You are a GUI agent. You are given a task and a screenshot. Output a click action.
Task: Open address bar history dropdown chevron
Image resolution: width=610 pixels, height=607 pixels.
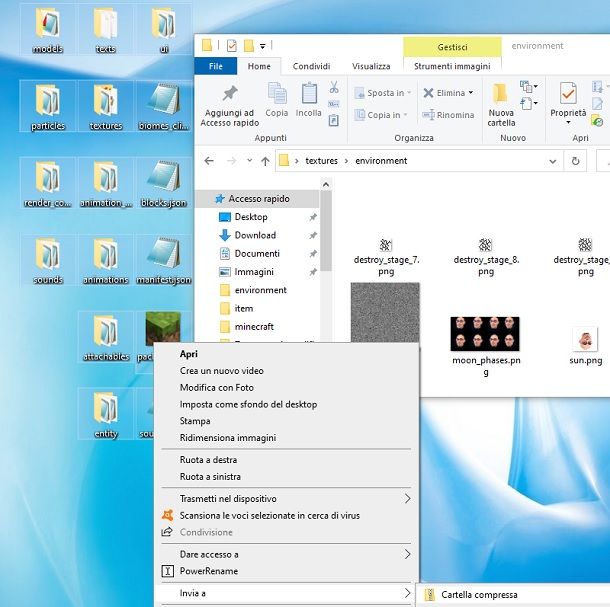pyautogui.click(x=552, y=161)
